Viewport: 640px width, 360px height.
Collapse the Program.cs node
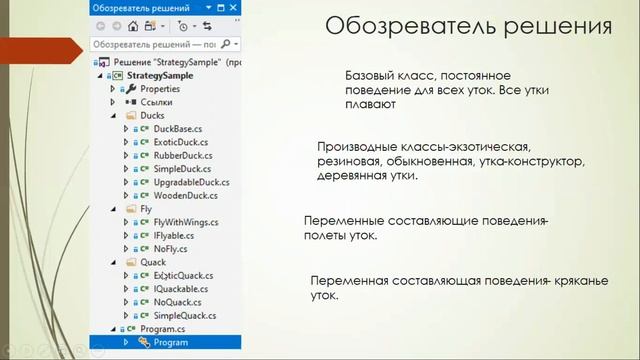tap(113, 329)
